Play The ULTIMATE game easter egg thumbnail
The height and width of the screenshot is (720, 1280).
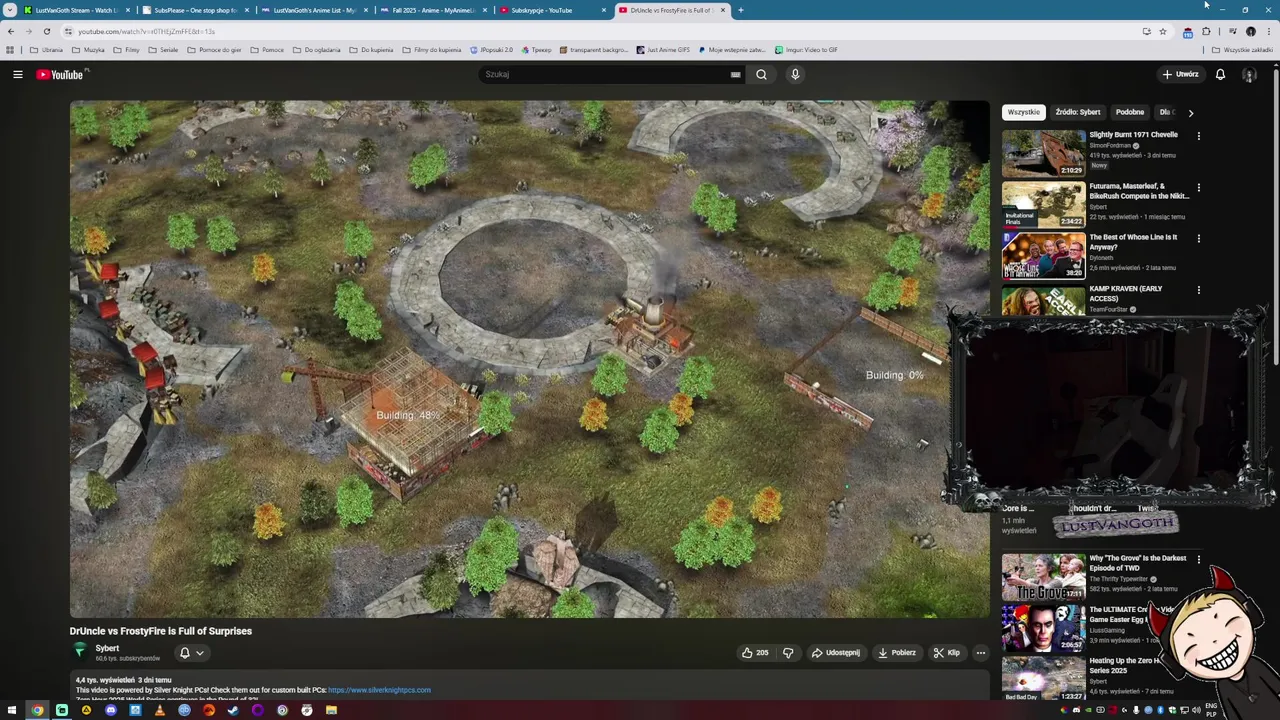1043,627
